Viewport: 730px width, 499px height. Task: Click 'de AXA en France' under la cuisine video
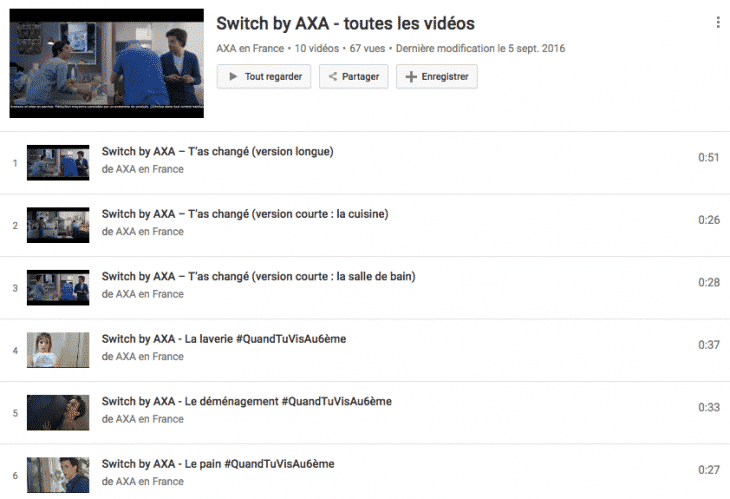[142, 232]
